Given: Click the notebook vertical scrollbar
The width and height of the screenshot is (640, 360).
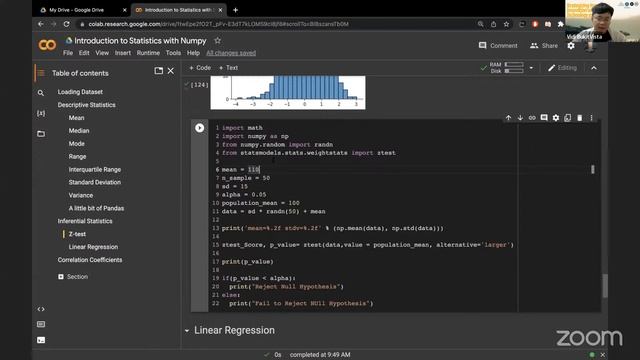Looking at the screenshot, I should pos(605,285).
